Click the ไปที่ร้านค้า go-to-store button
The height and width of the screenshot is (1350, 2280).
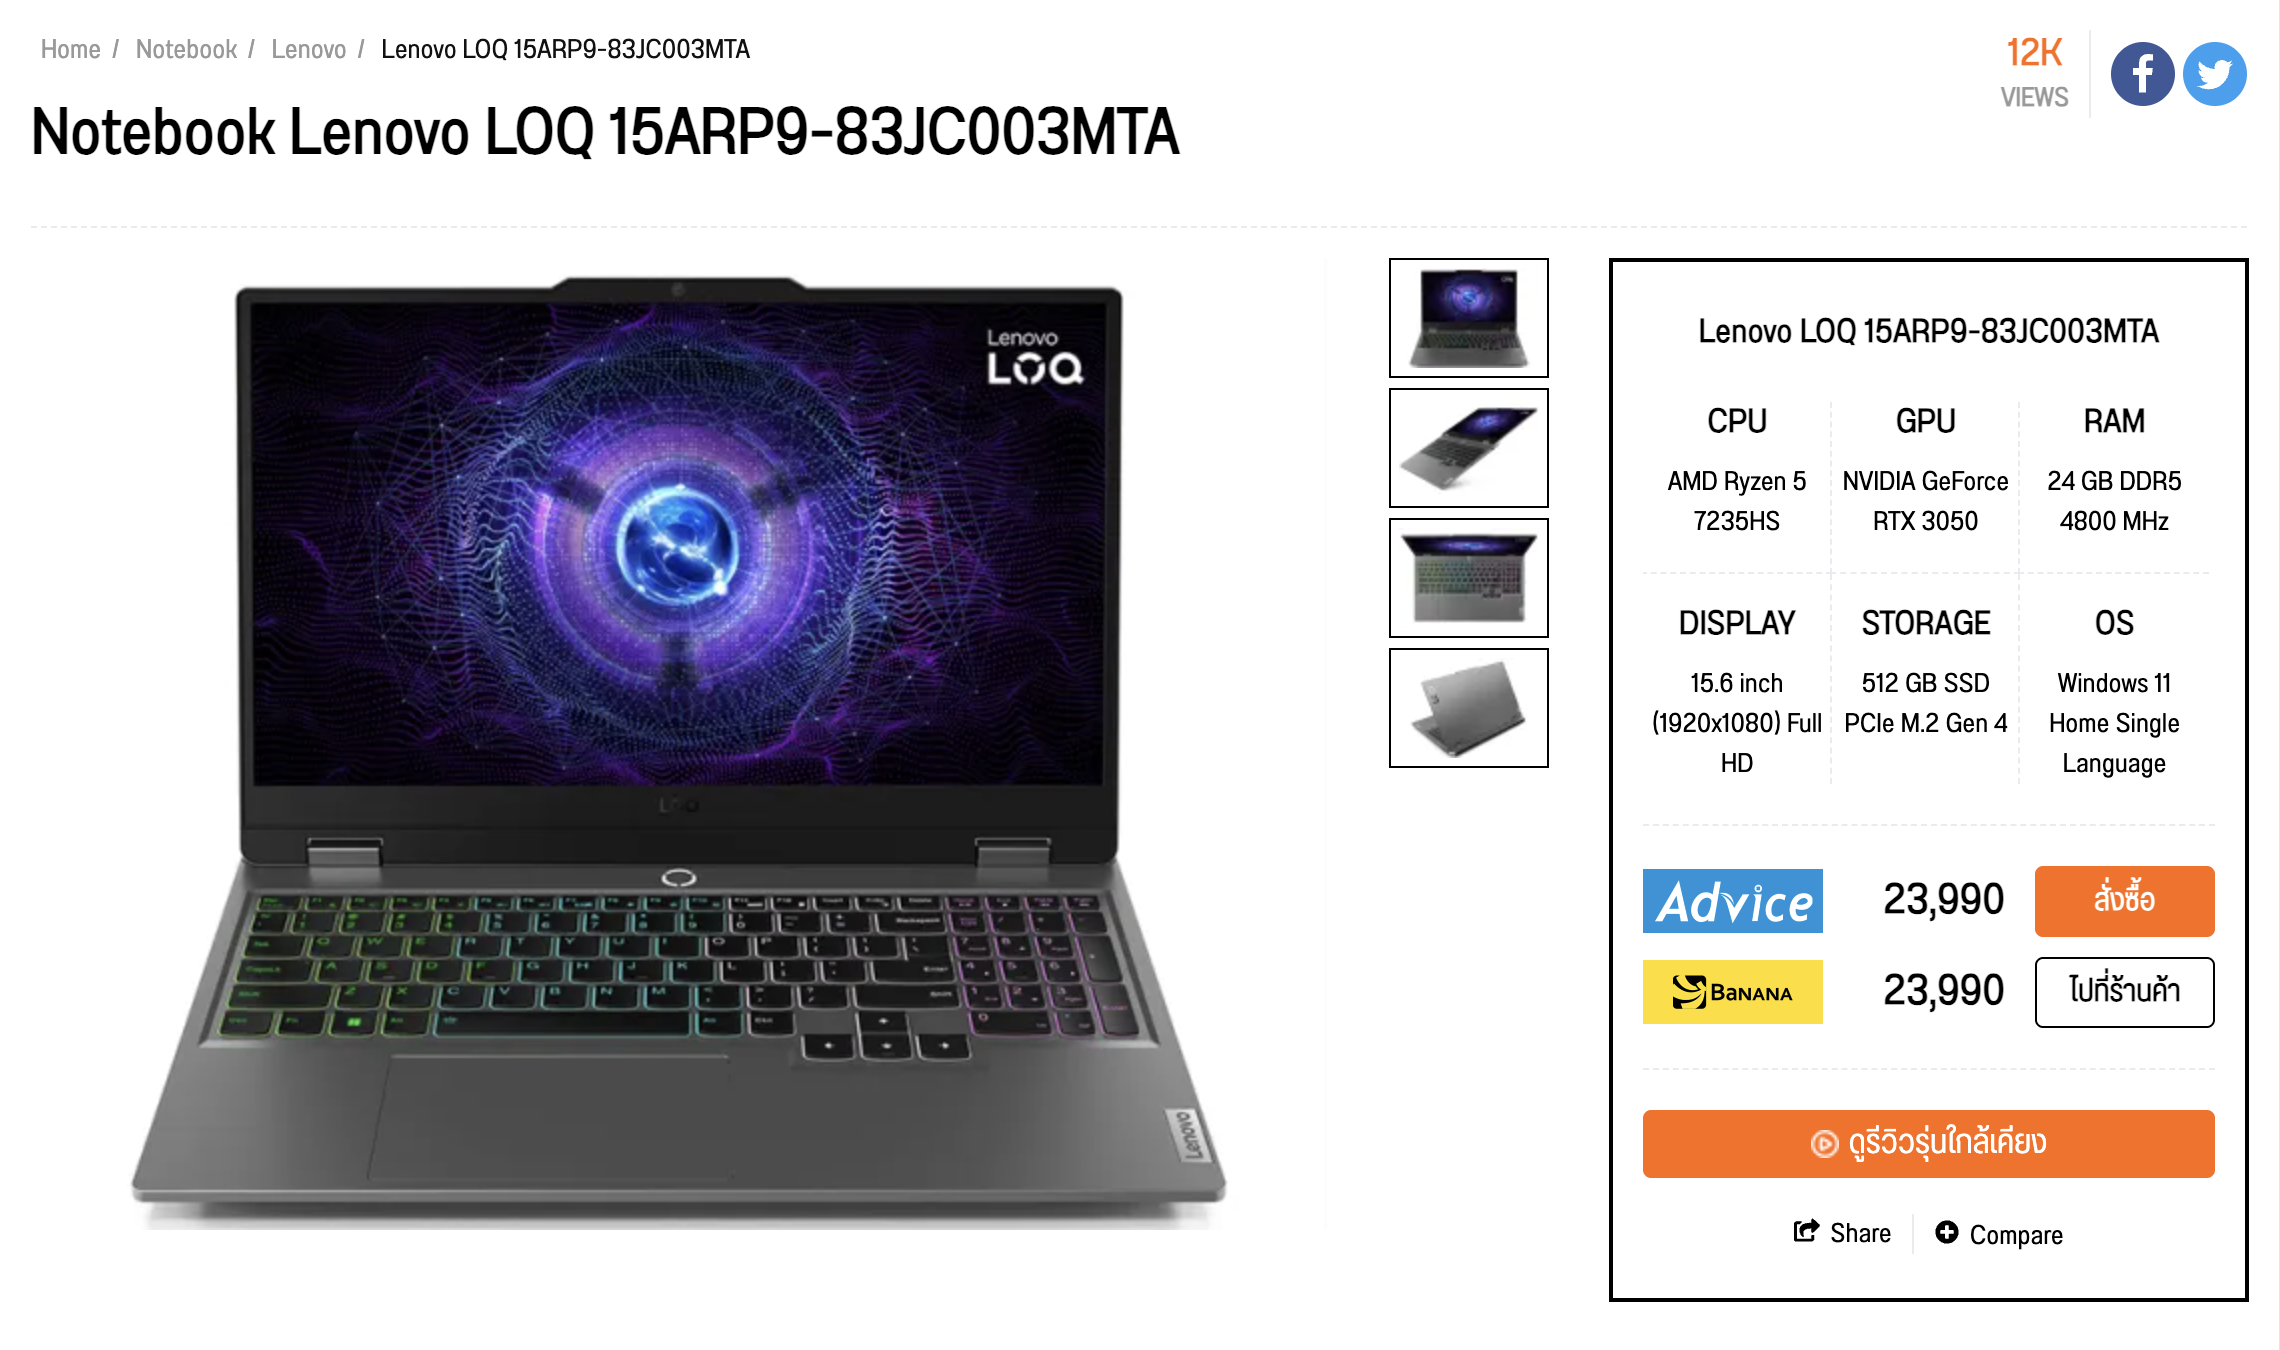coord(2125,992)
